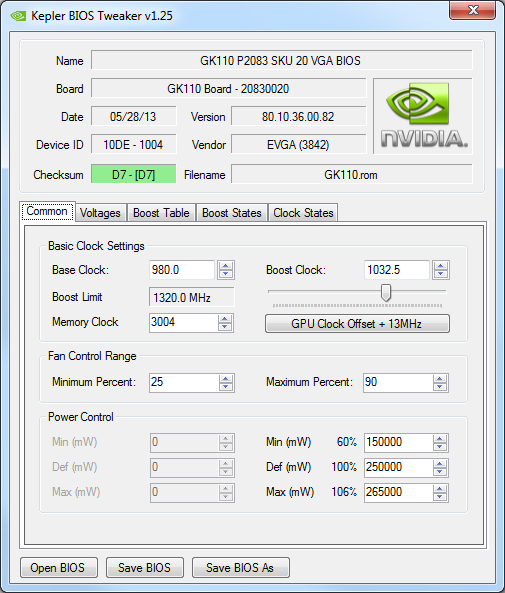
Task: Click GPU Clock Offset + 13MHz button
Action: [357, 324]
